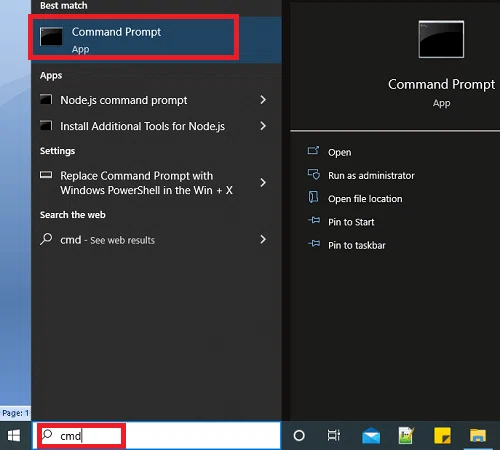Image resolution: width=500 pixels, height=450 pixels.
Task: Click the Open action icon
Action: coord(313,151)
